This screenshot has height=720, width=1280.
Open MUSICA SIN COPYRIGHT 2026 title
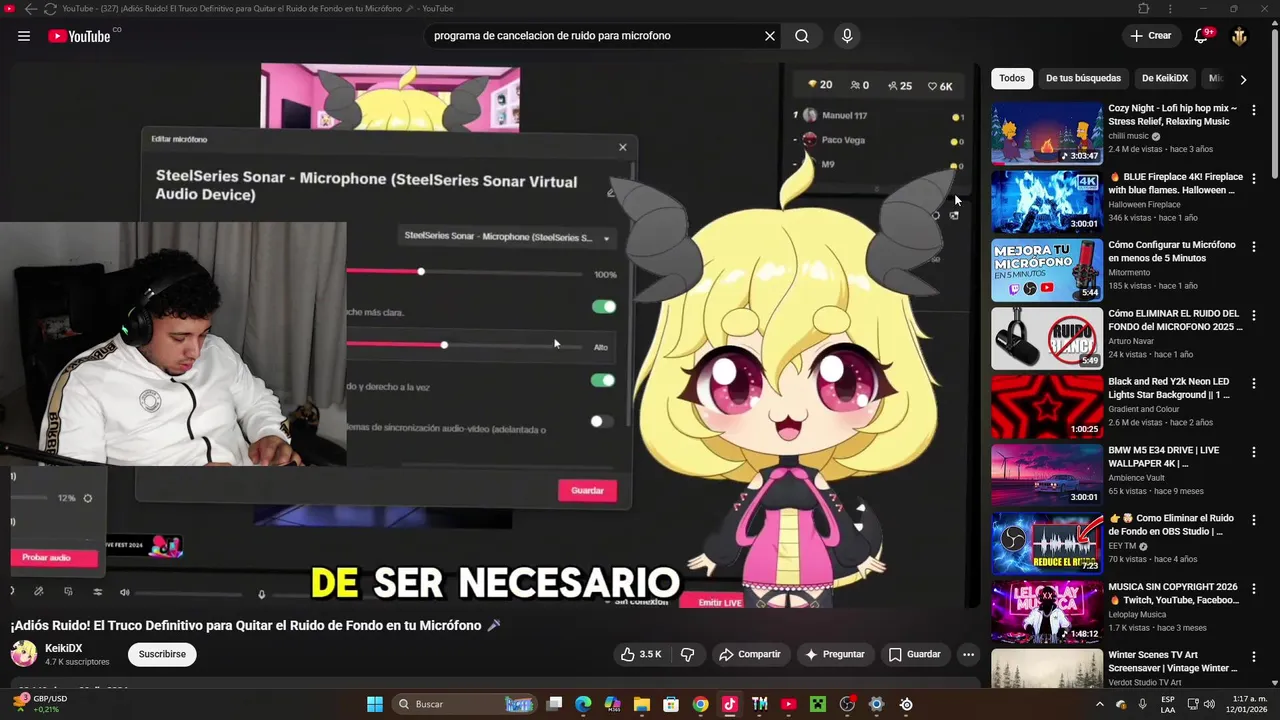click(x=1173, y=594)
